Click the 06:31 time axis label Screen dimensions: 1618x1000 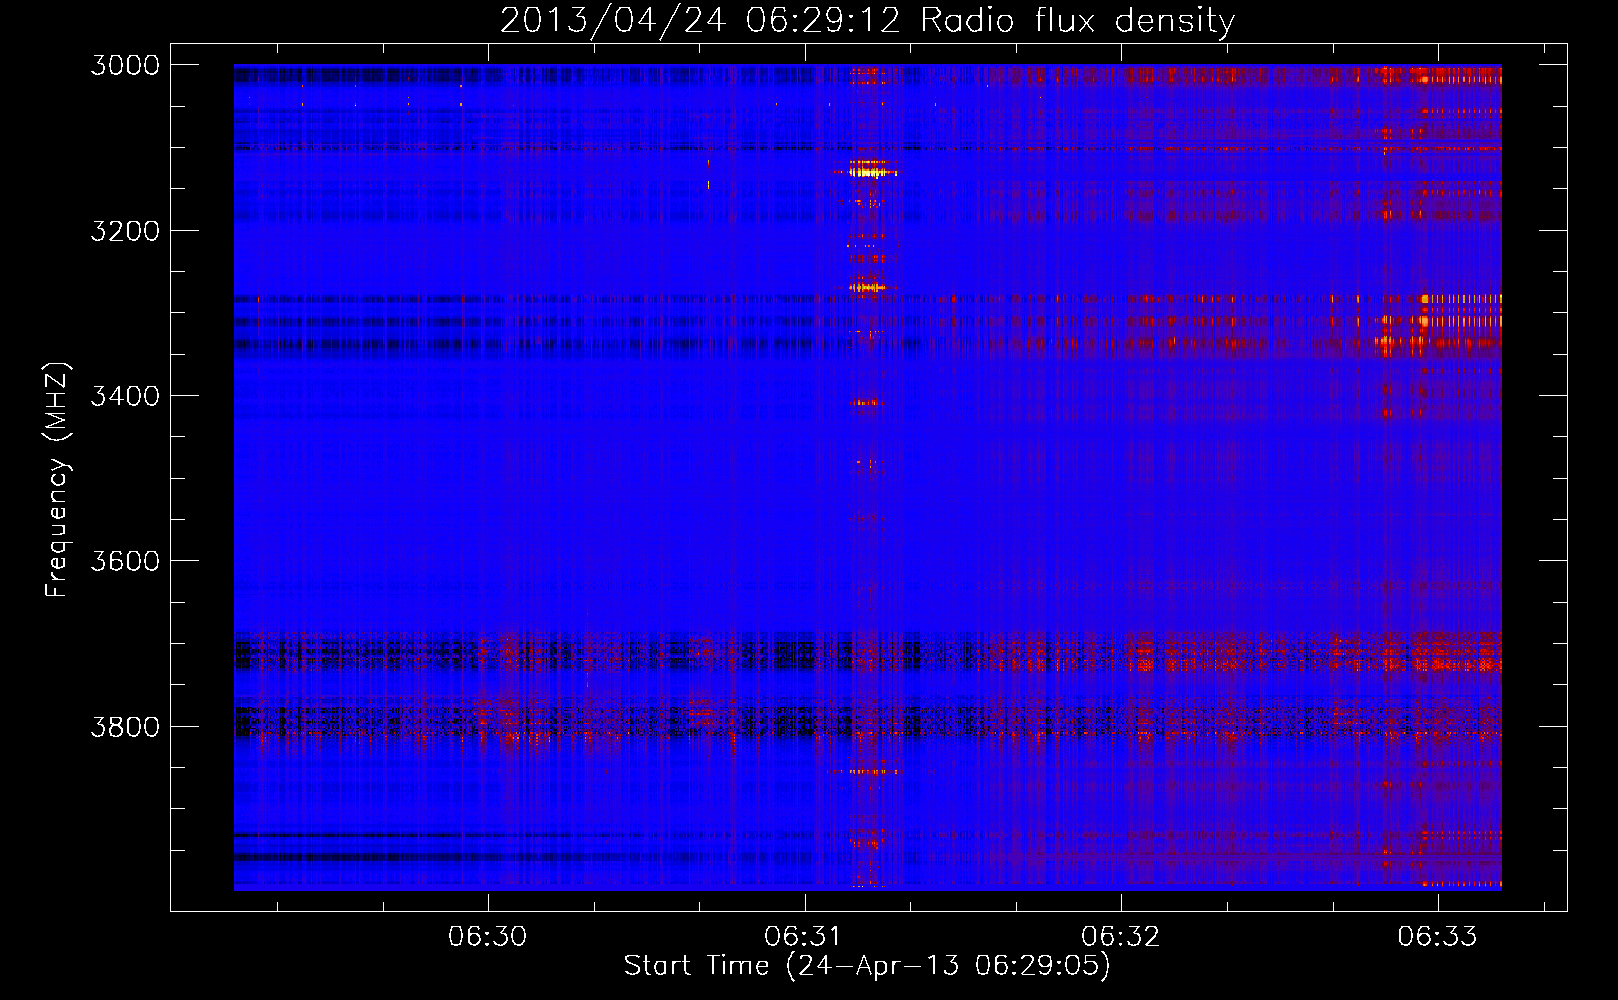pos(804,936)
